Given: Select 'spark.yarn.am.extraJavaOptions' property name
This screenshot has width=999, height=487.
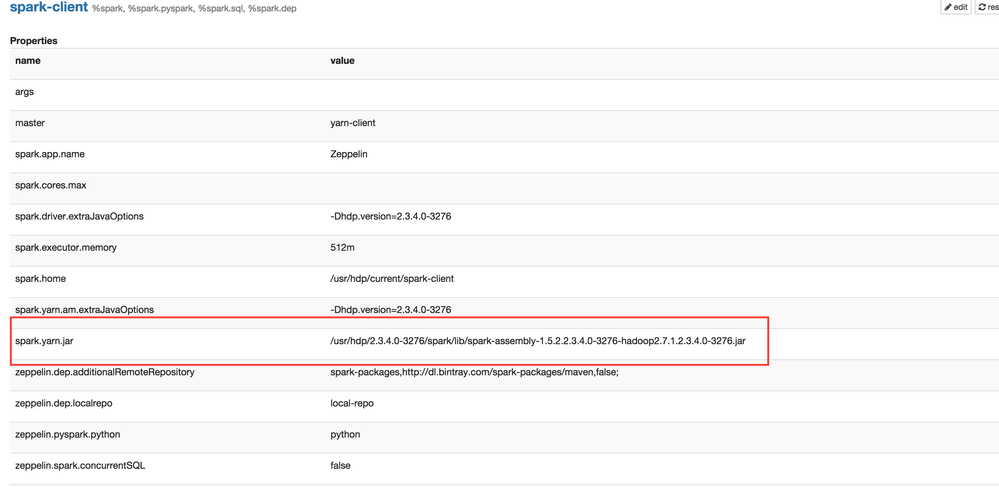Looking at the screenshot, I should 84,310.
